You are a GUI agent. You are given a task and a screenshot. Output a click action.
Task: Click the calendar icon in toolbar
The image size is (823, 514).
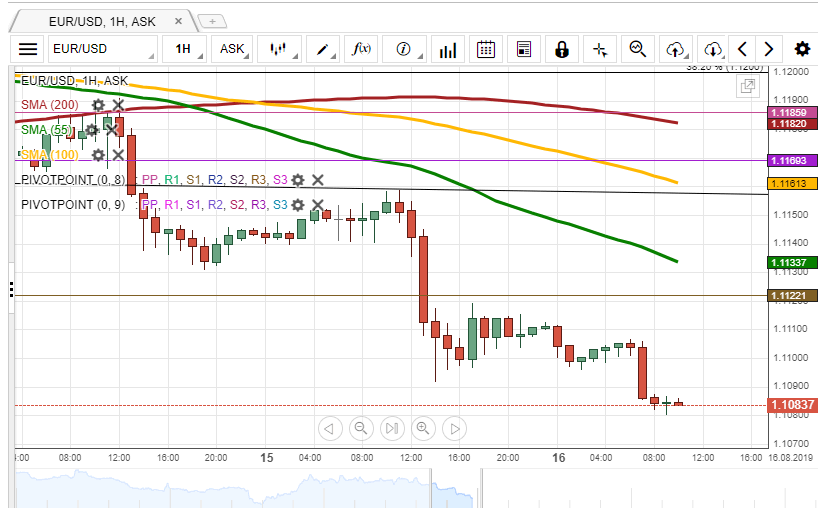[x=486, y=49]
